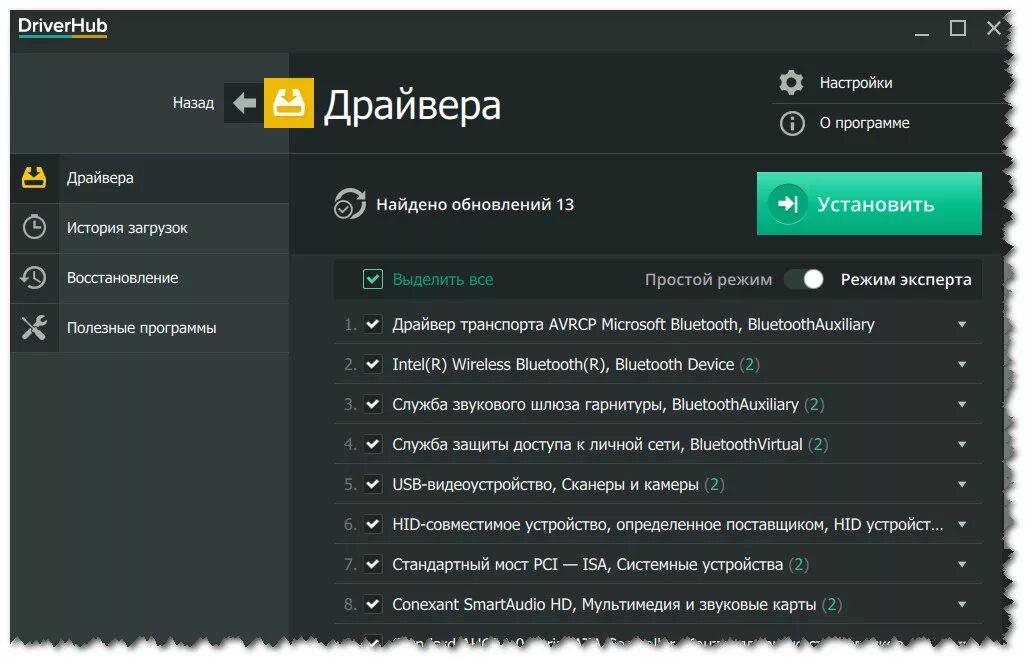Click the refresh icon near Найдено обновлений
Screen dimensions: 1031x664
coord(349,204)
